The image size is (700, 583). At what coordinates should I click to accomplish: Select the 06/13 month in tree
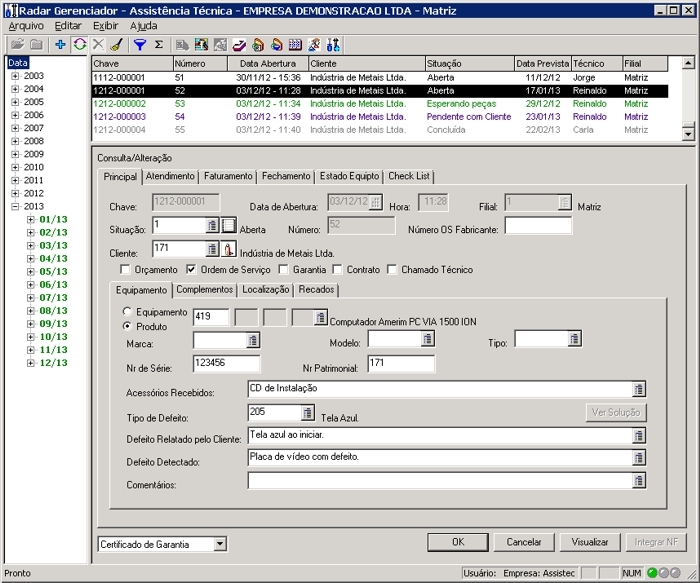(53, 284)
